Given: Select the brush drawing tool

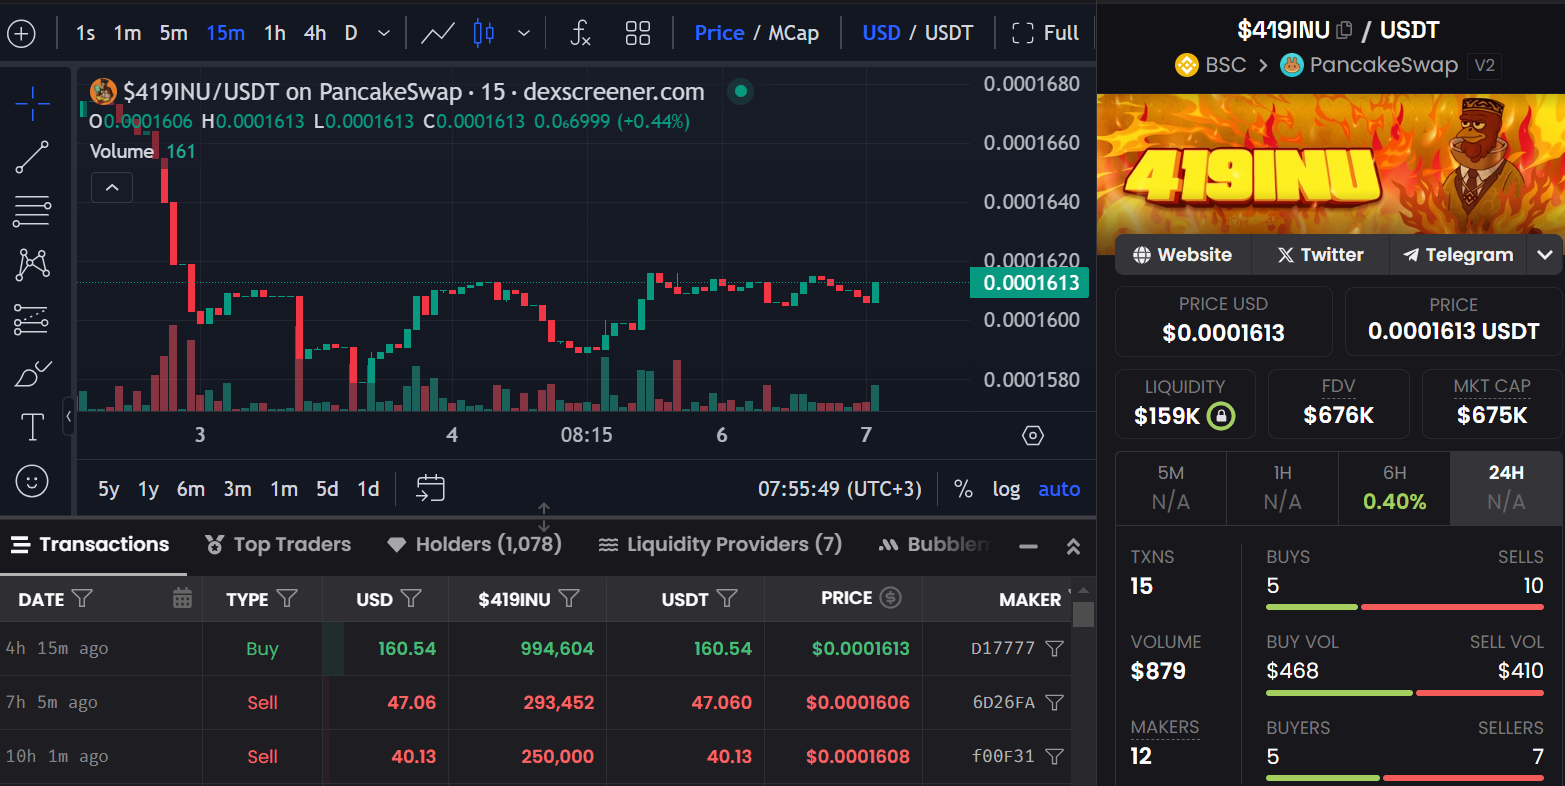Looking at the screenshot, I should pos(32,374).
